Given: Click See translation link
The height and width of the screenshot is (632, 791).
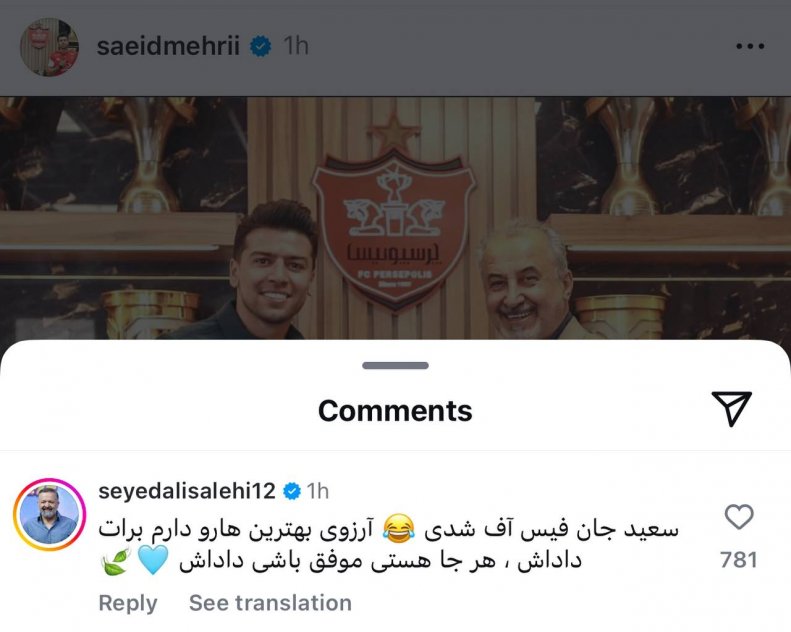Looking at the screenshot, I should 270,603.
